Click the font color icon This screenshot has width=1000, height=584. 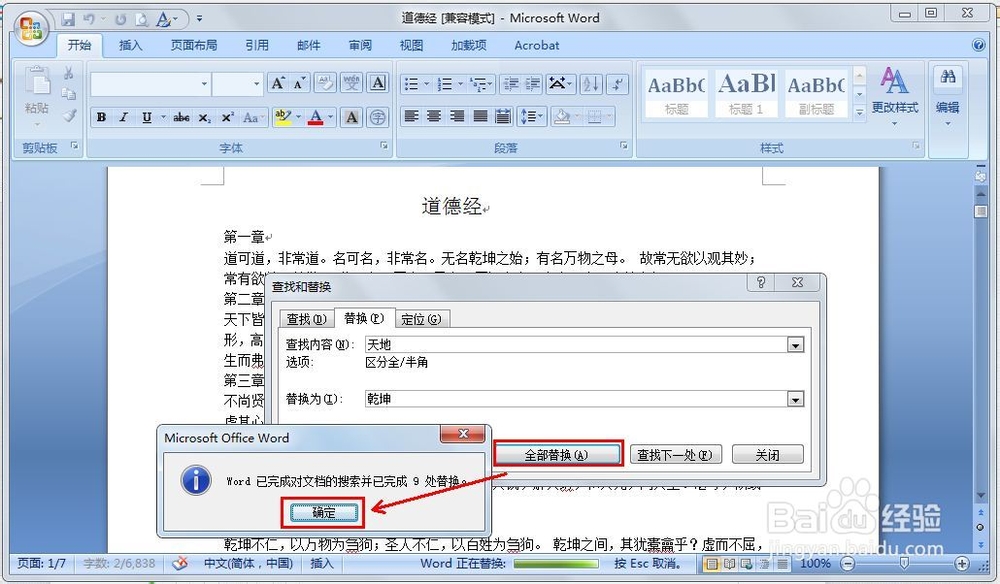coord(316,117)
